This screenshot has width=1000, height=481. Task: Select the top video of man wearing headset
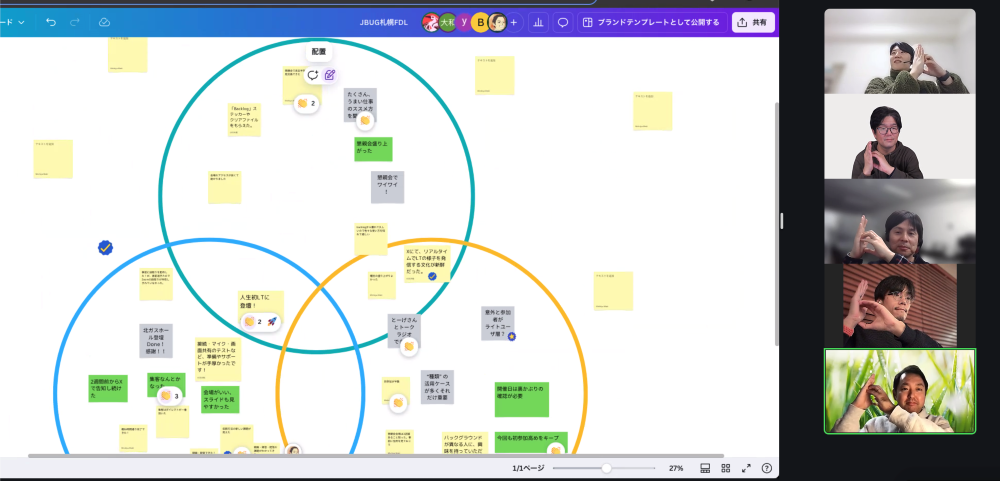(x=900, y=51)
